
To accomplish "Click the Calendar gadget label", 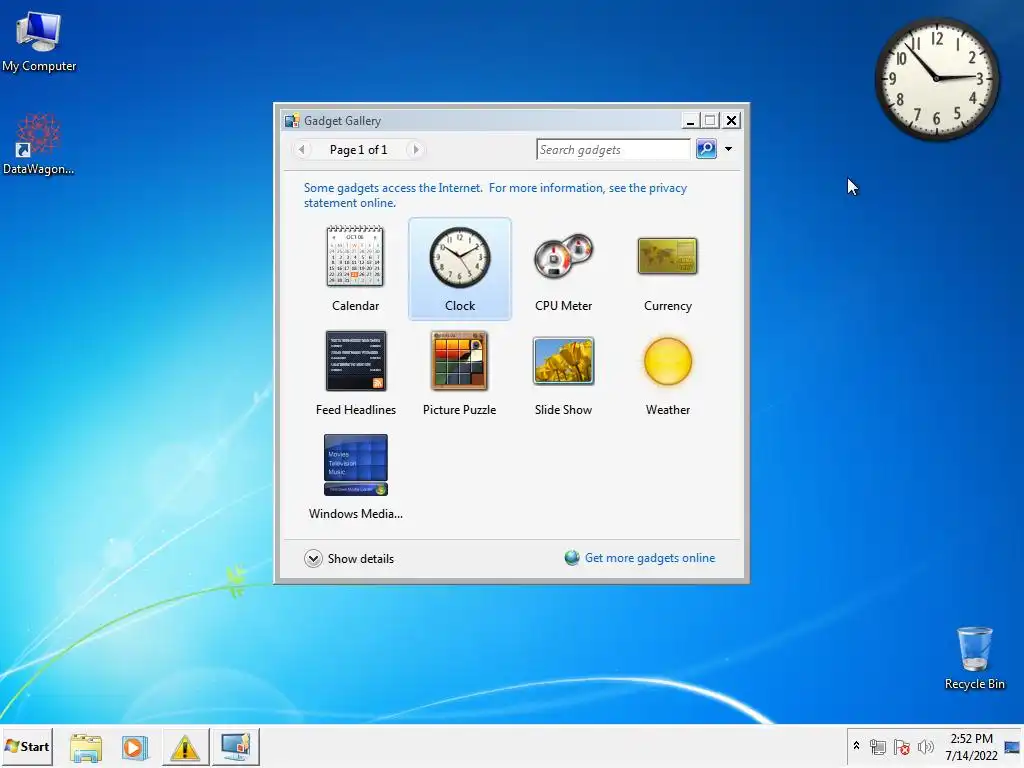I will [355, 306].
